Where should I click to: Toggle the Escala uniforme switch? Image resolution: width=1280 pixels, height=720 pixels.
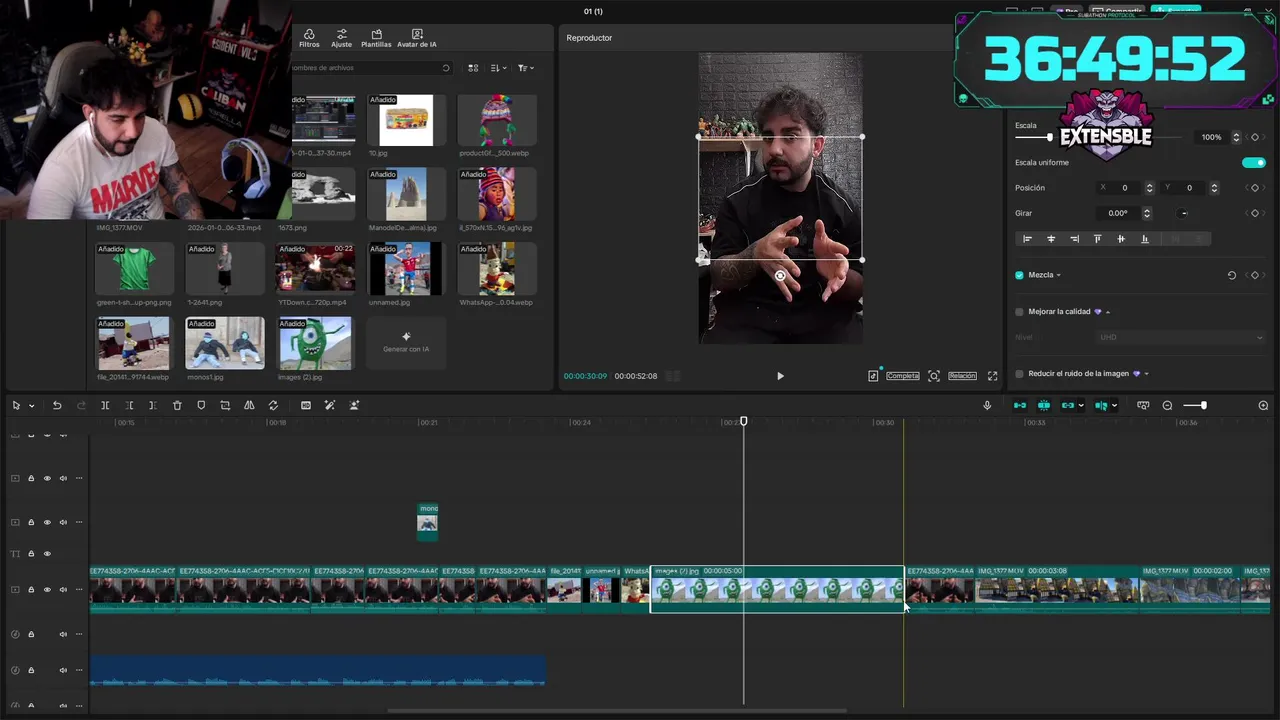click(x=1253, y=162)
